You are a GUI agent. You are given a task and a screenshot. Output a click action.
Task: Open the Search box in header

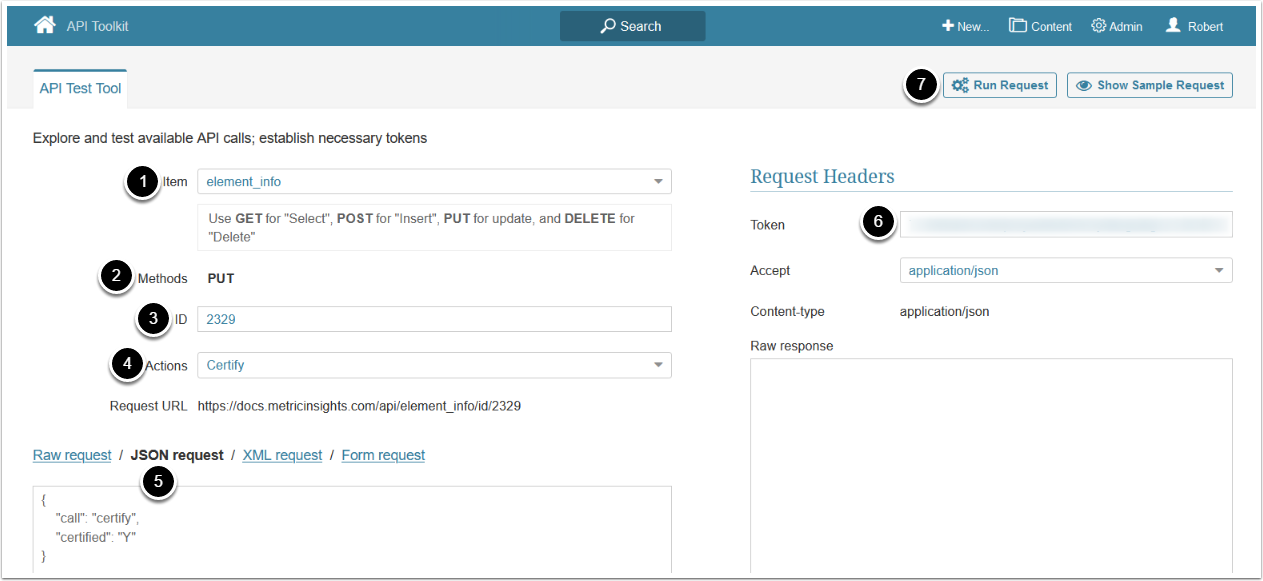[632, 26]
